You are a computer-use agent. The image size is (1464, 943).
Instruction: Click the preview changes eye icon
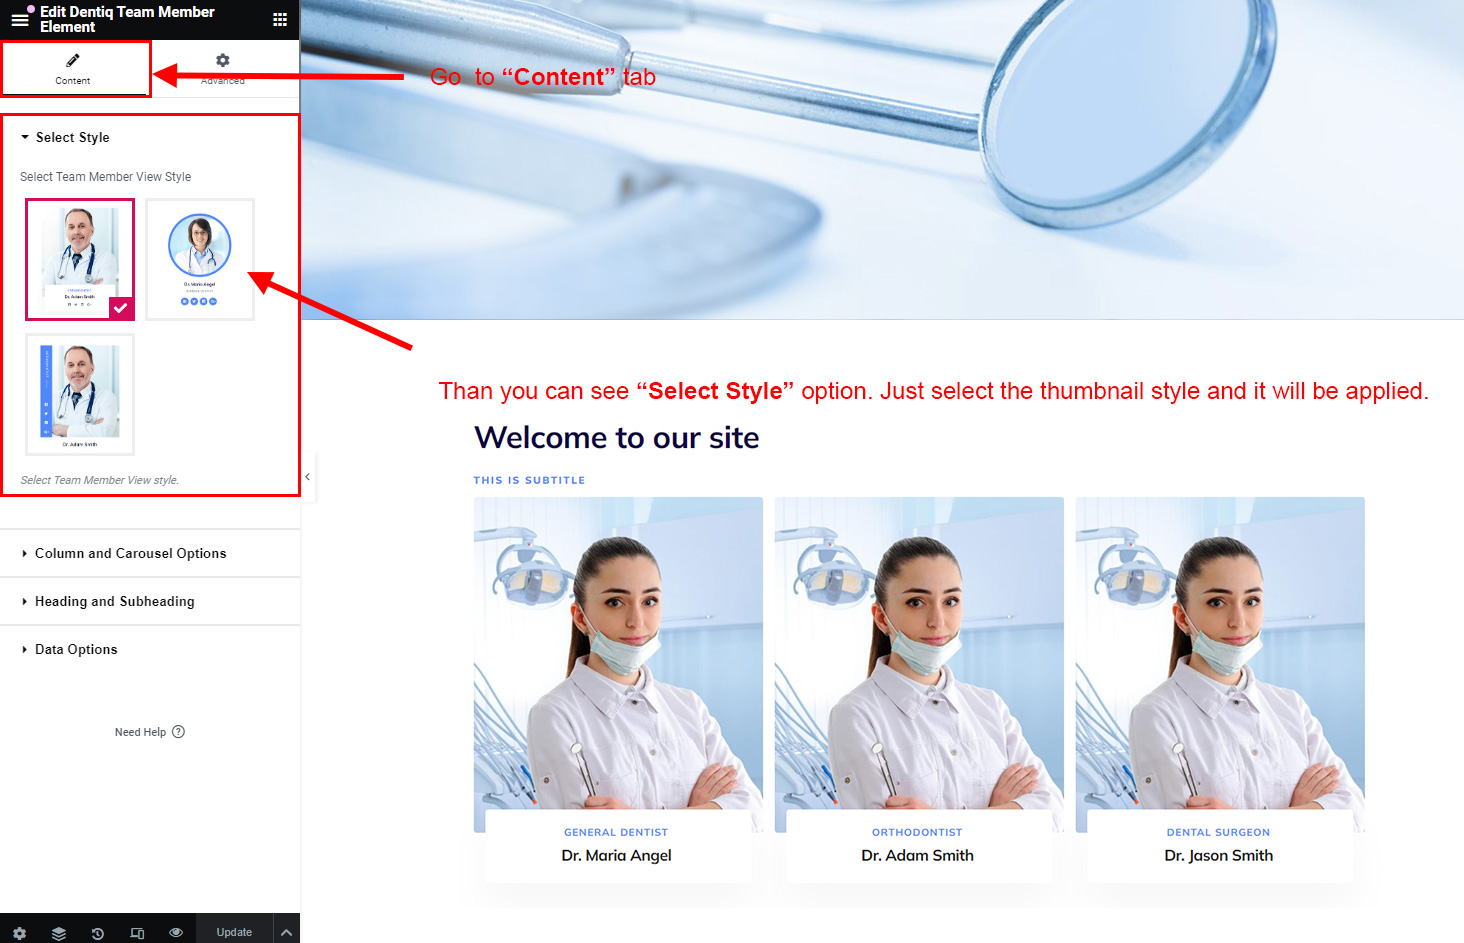176,932
